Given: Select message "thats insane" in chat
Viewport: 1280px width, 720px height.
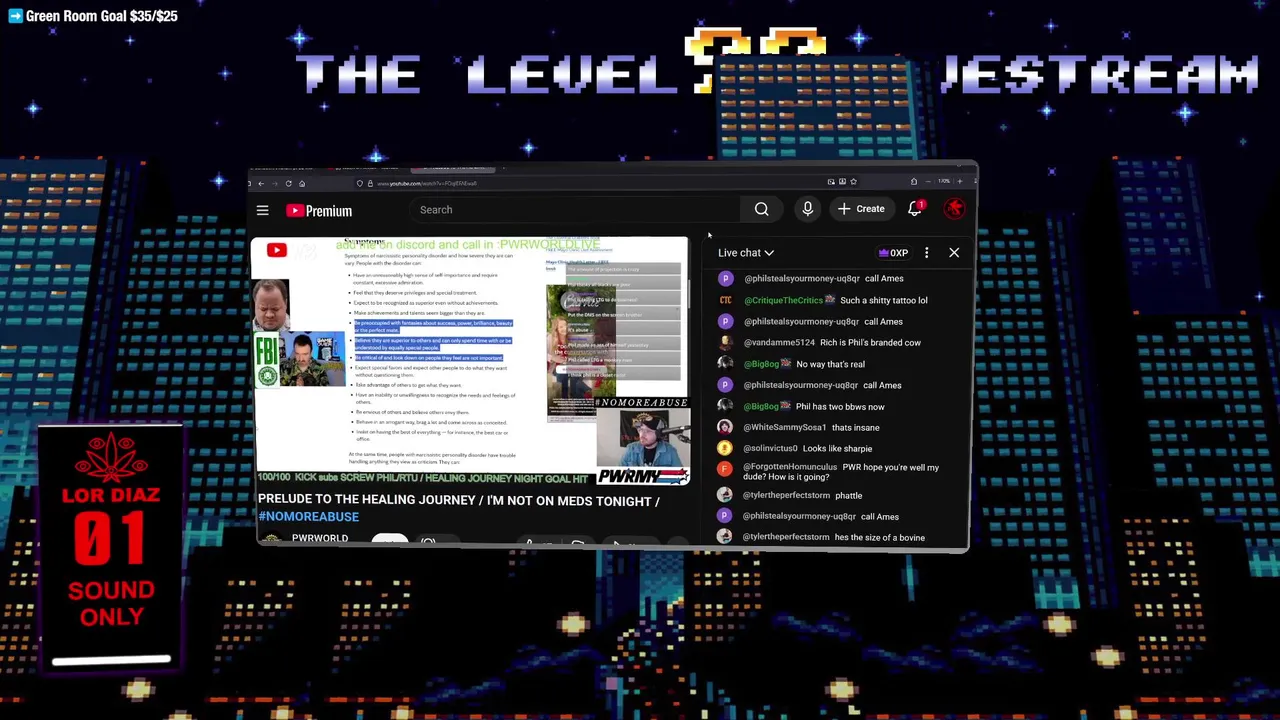Looking at the screenshot, I should (x=855, y=428).
